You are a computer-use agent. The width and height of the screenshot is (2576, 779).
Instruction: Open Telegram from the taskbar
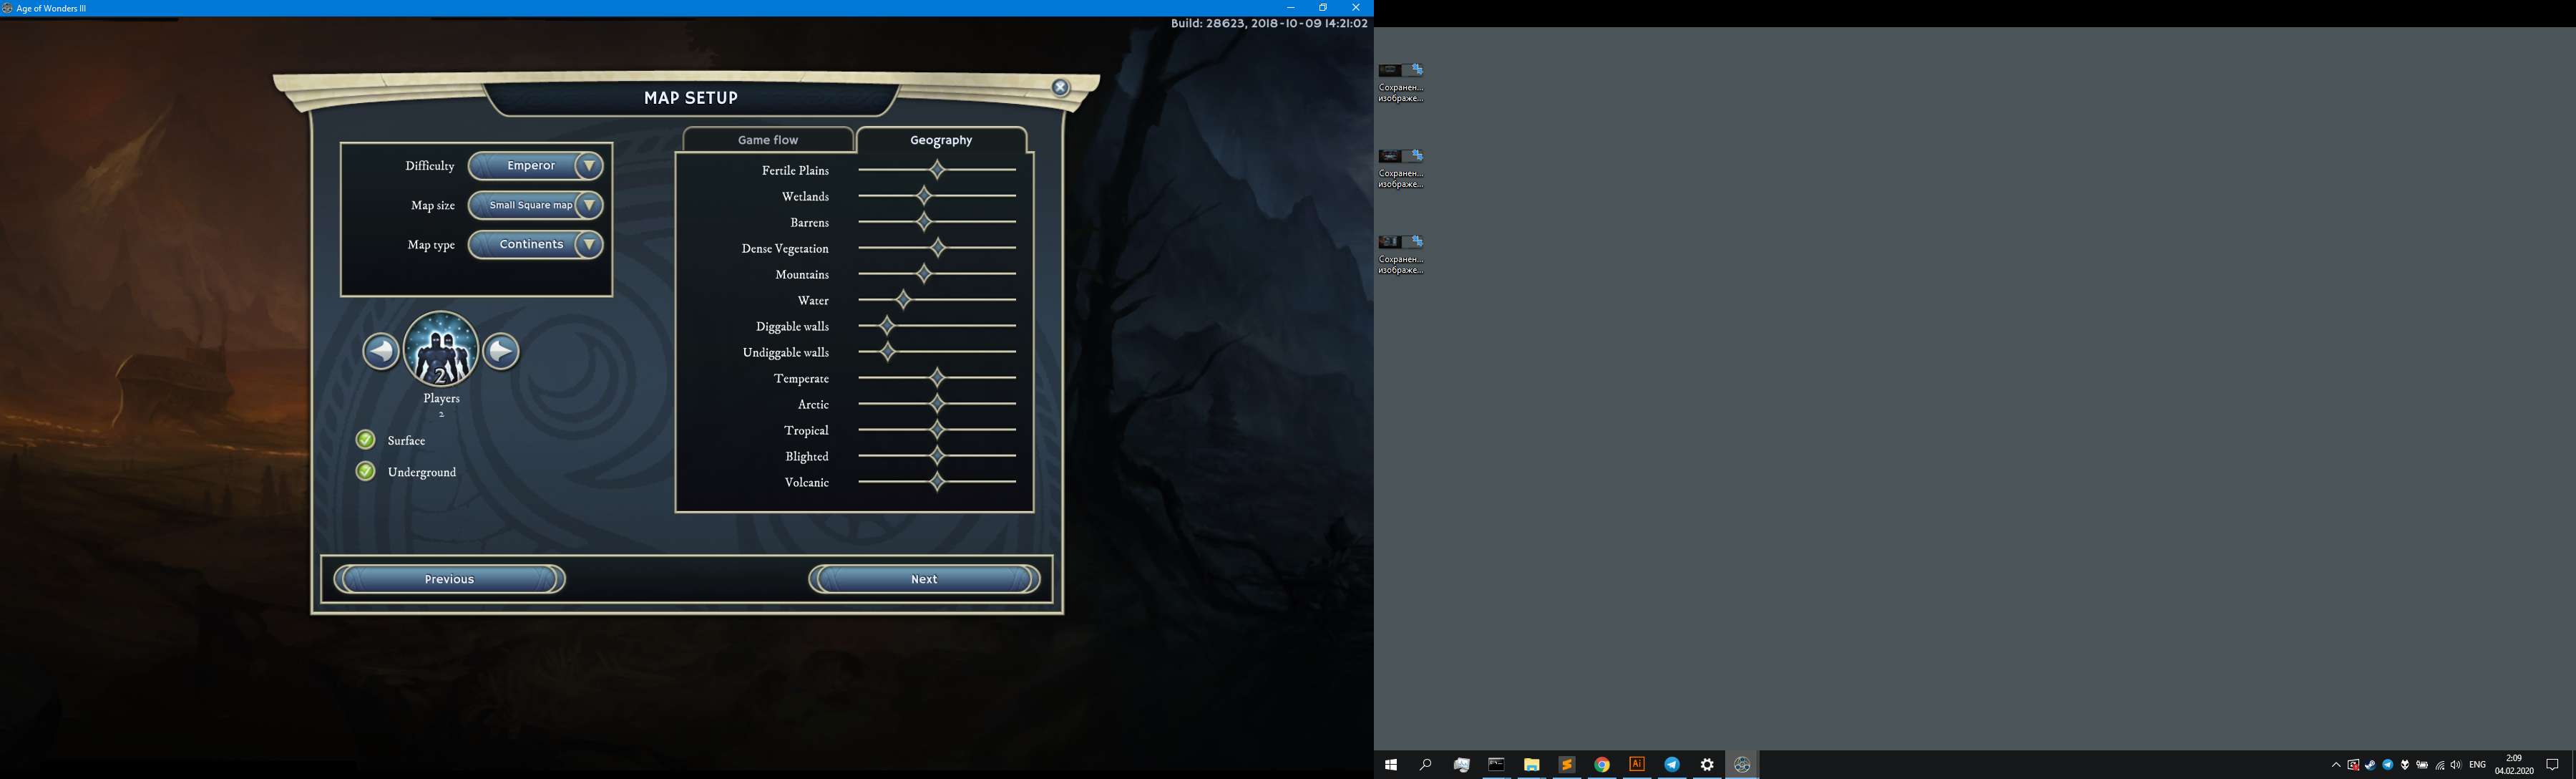(x=1672, y=765)
